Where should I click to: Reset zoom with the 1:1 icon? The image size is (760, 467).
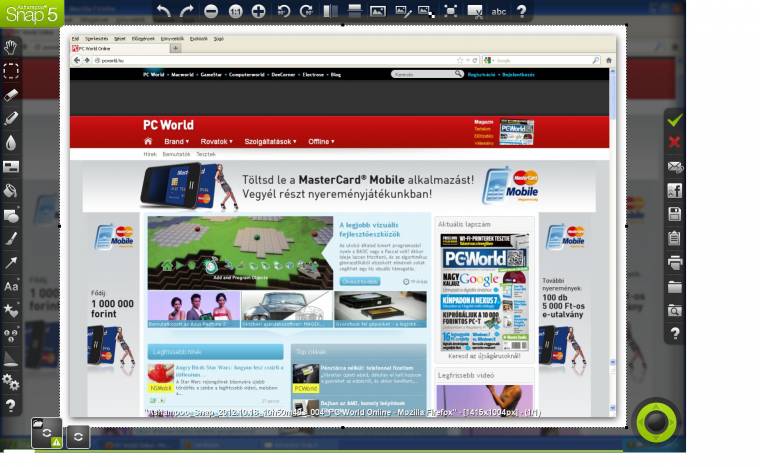pyautogui.click(x=235, y=11)
